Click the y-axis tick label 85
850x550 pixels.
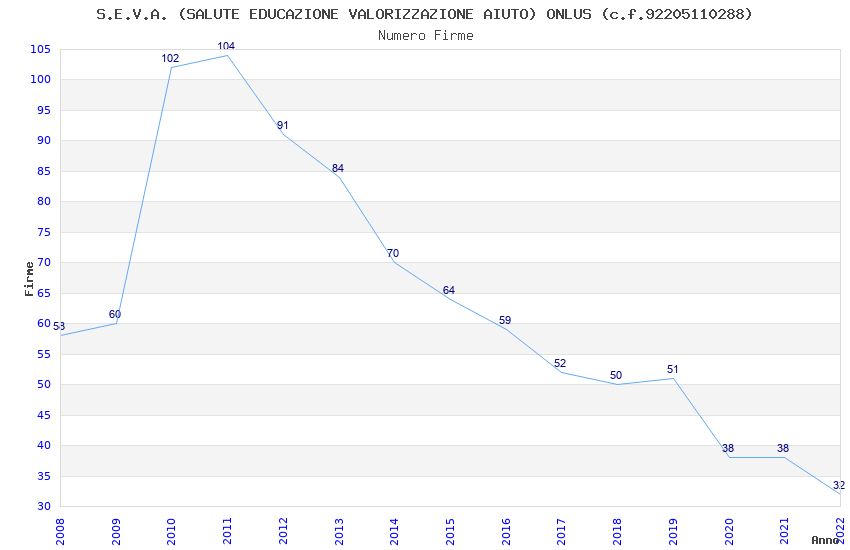coord(44,171)
